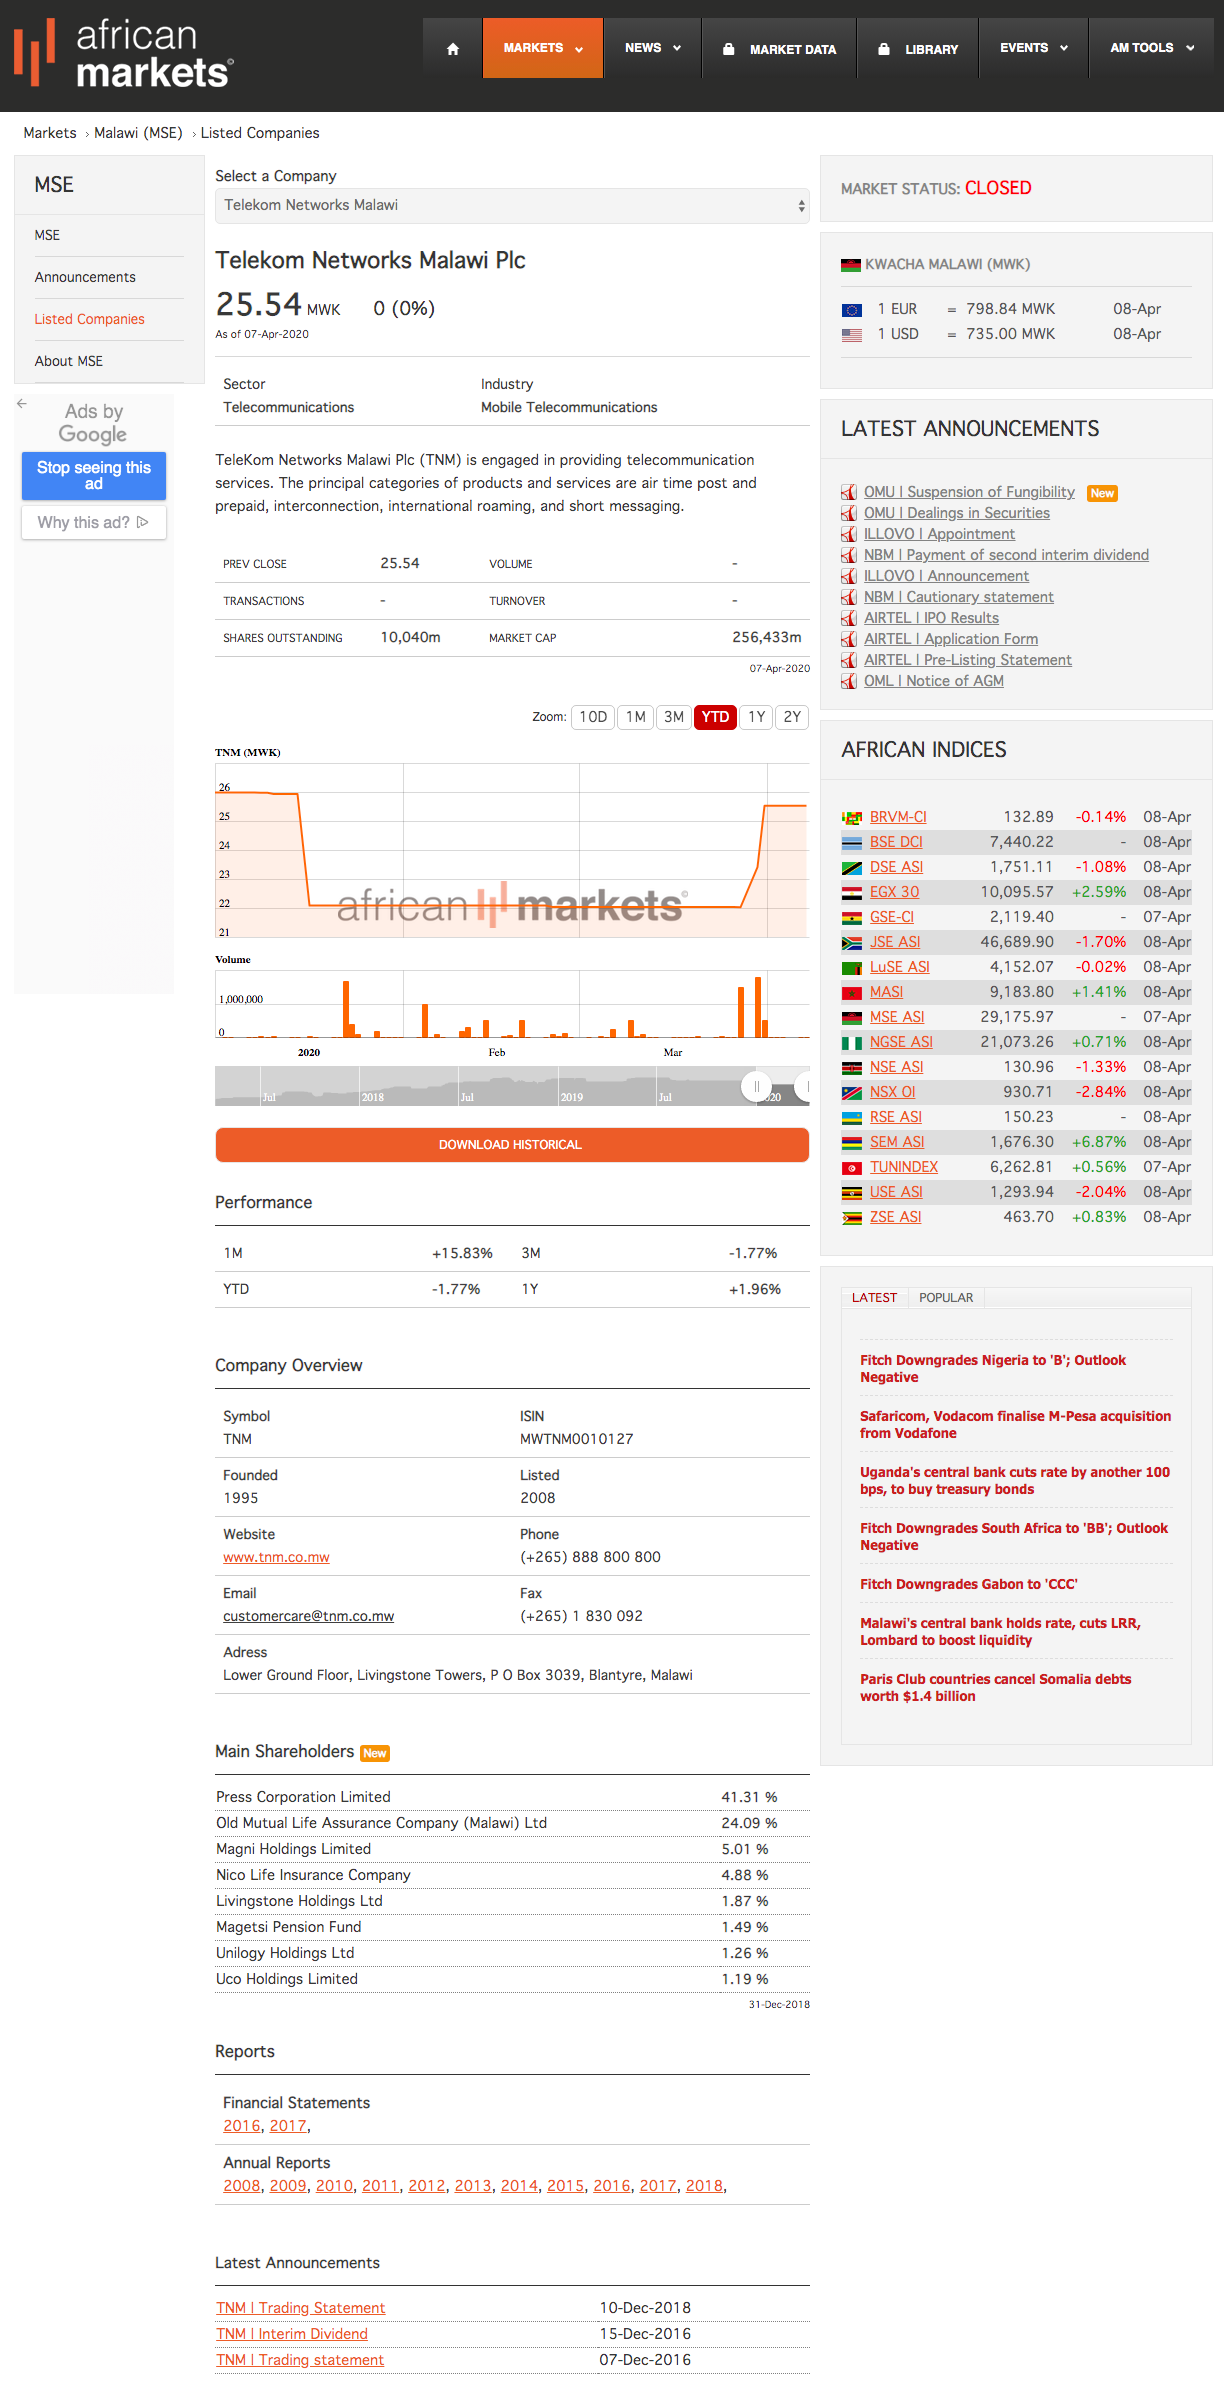
Task: Click the Tanzania flag beside DSE ASI
Action: coord(852,868)
